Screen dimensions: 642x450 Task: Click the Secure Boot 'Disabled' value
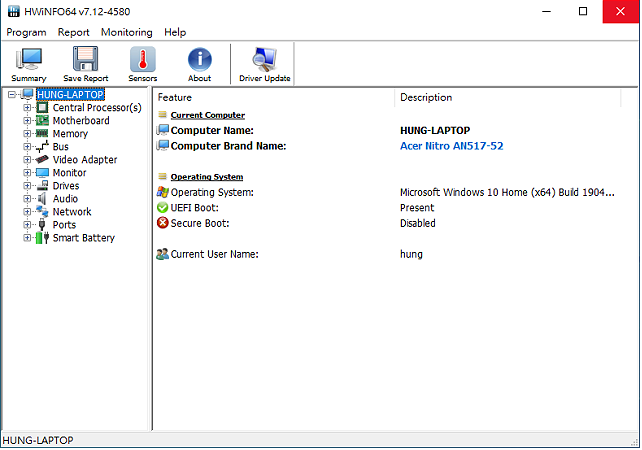[x=418, y=224]
